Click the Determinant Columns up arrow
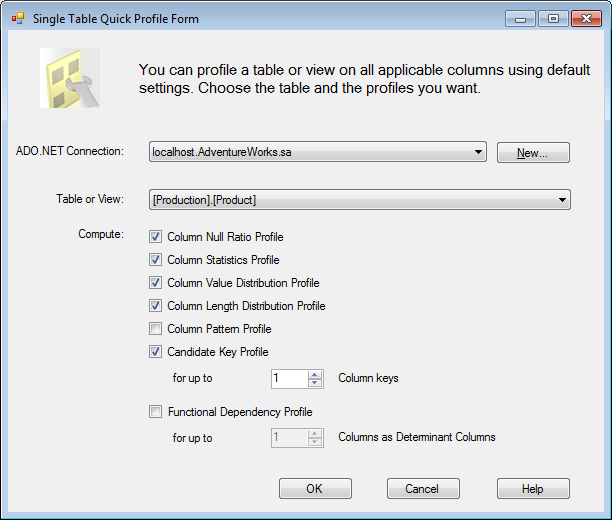612x520 pixels. tap(315, 434)
